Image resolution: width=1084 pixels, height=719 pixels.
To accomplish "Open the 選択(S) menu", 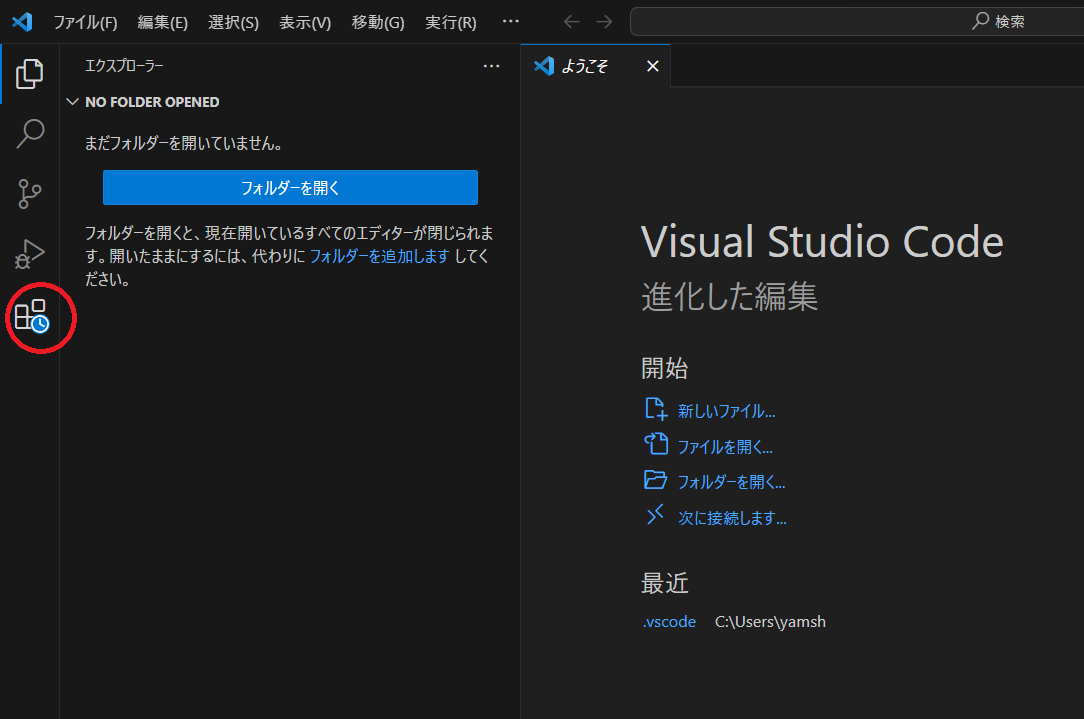I will coord(234,22).
